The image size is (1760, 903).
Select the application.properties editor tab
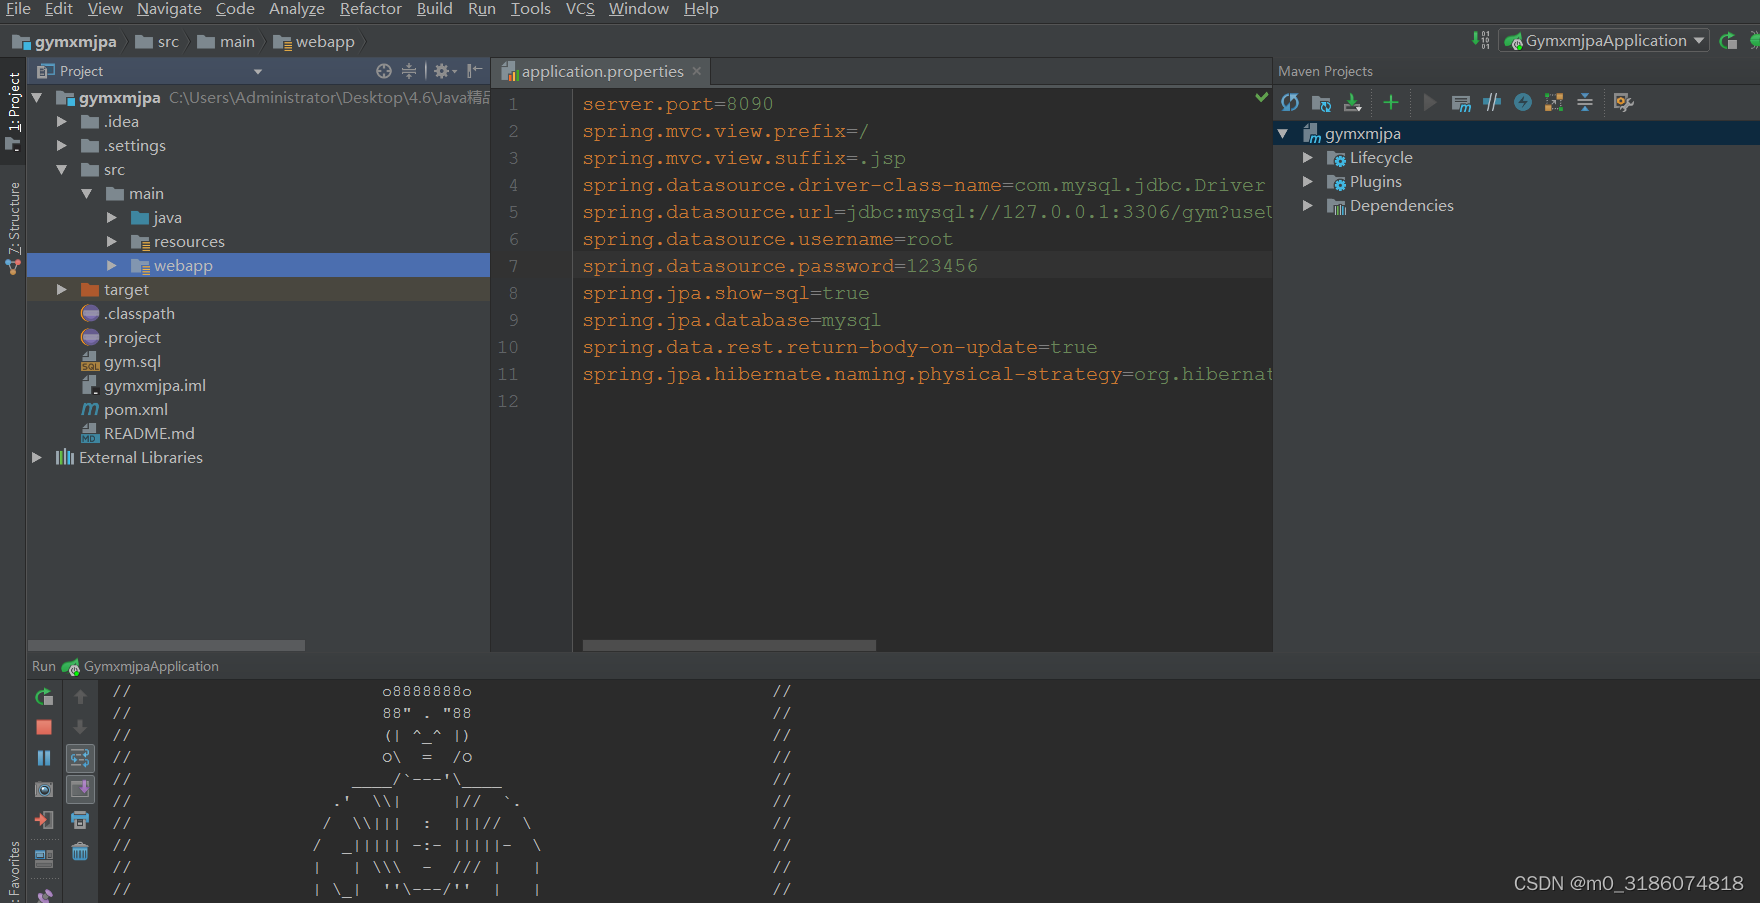tap(601, 72)
